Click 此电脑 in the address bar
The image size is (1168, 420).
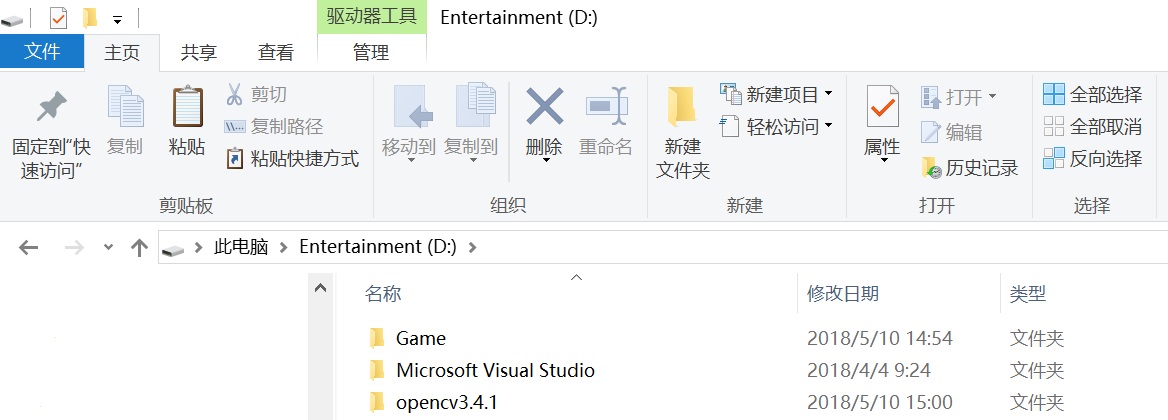point(241,247)
